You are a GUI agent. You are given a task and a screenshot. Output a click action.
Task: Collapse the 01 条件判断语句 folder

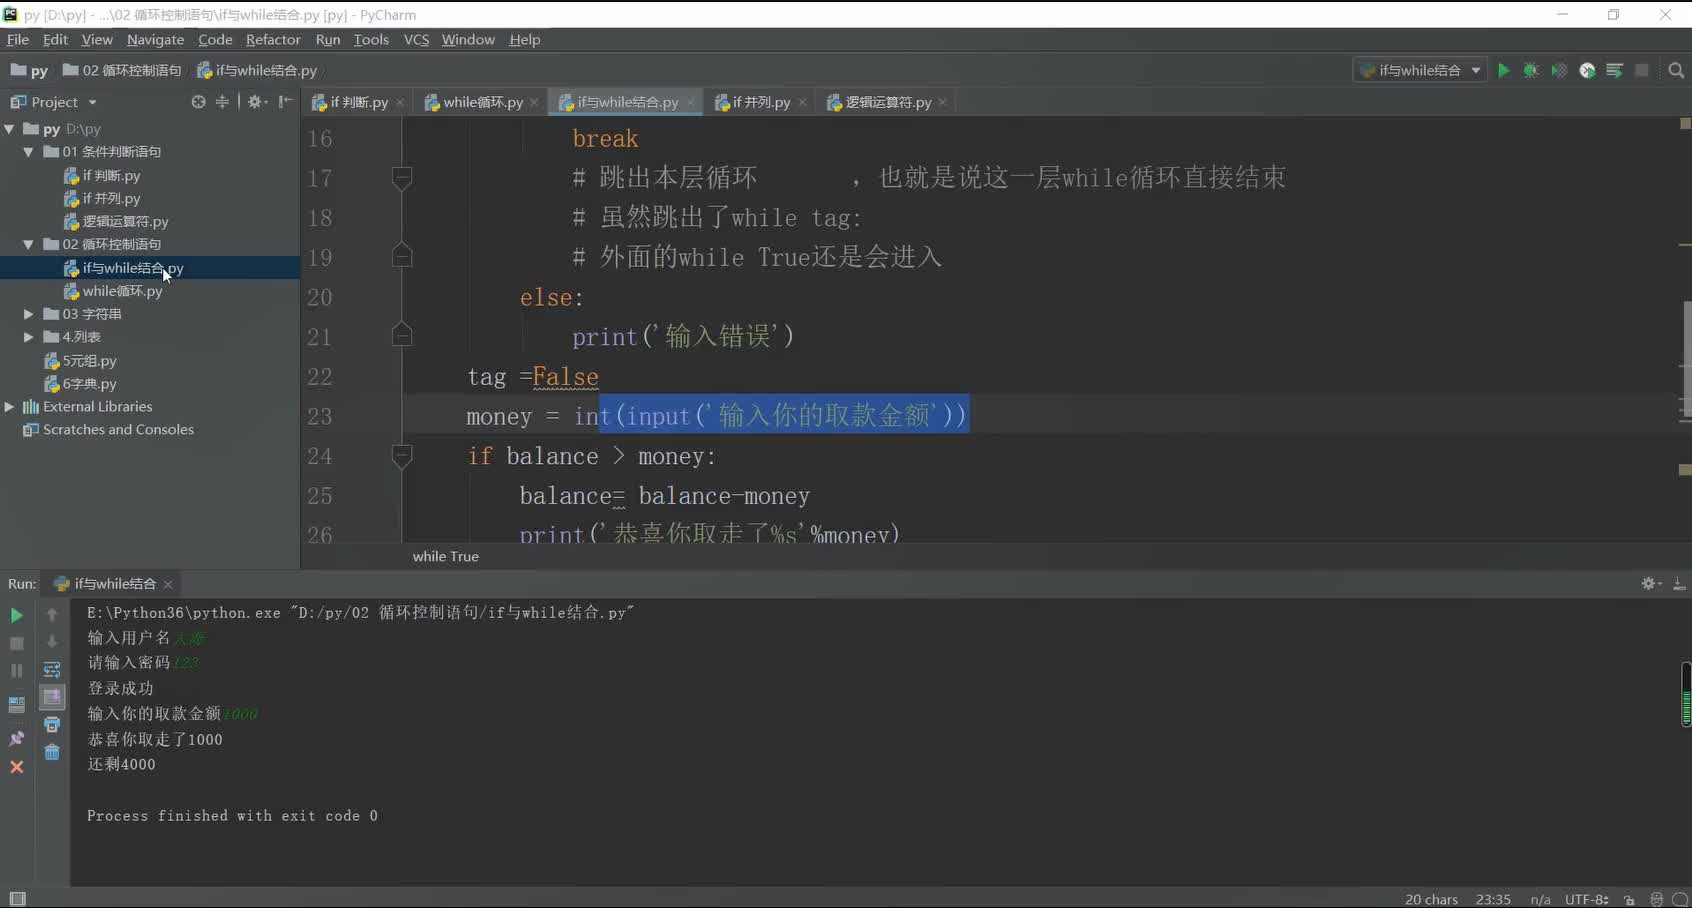29,152
